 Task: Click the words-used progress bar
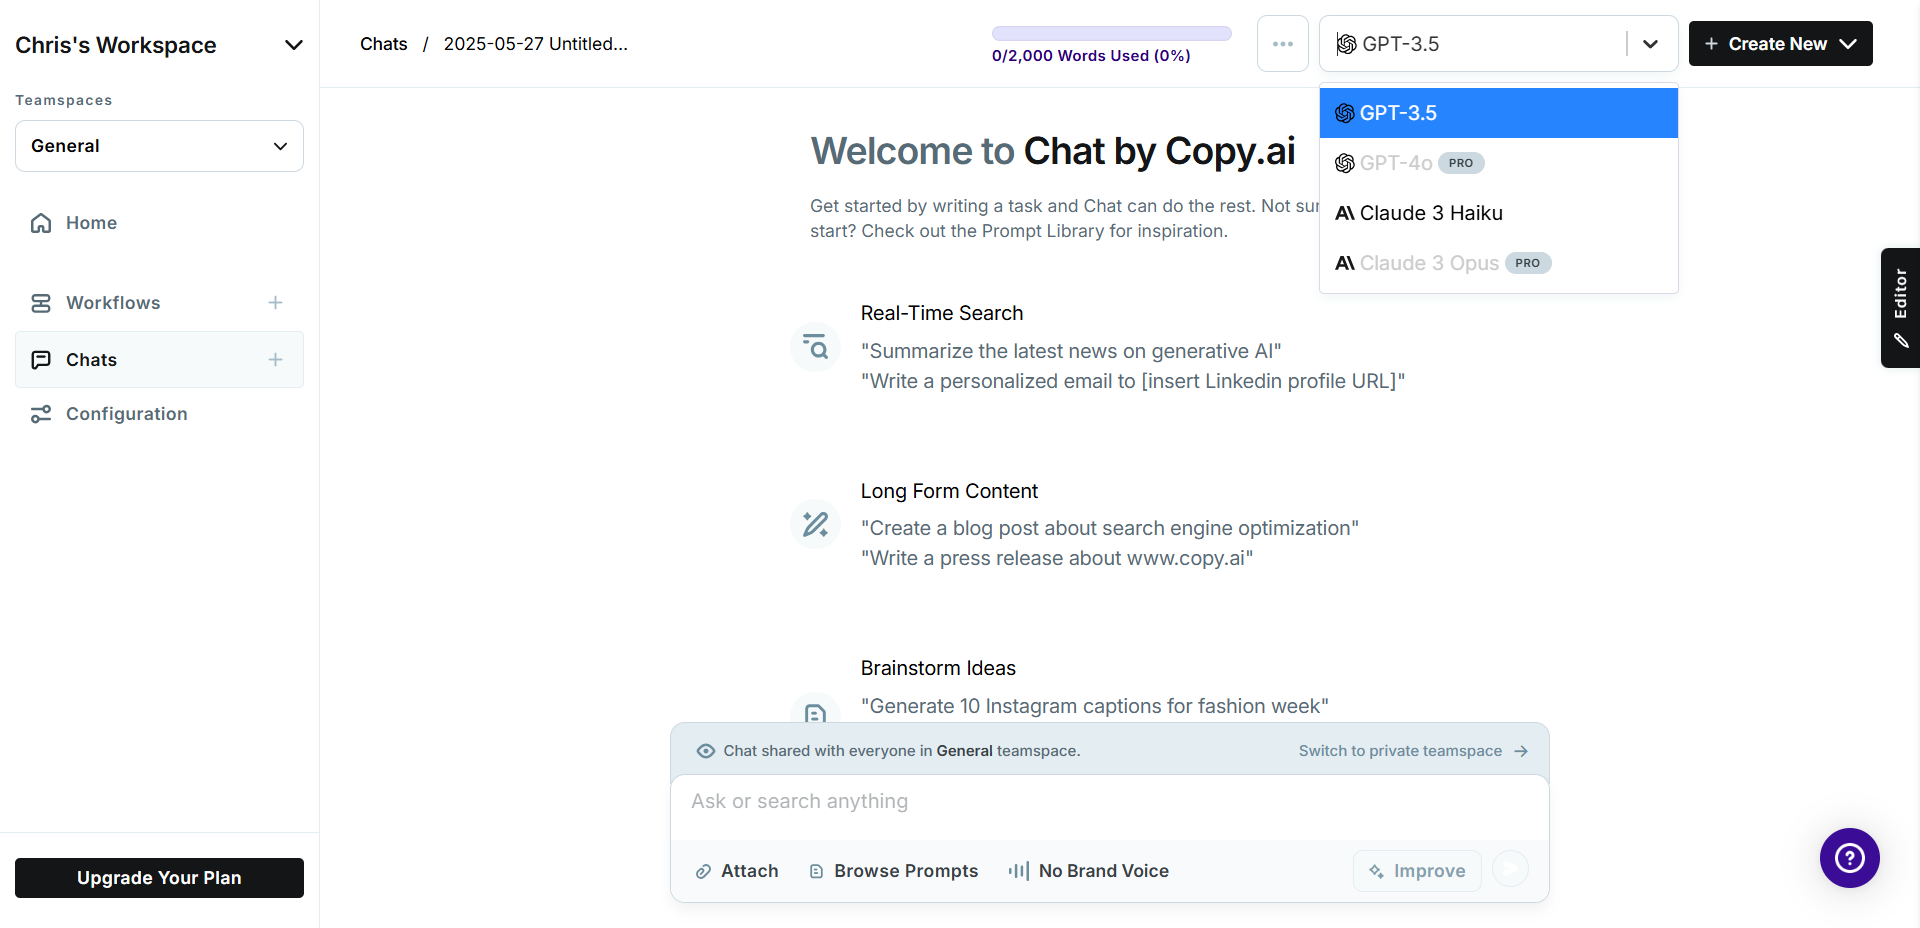[1111, 34]
